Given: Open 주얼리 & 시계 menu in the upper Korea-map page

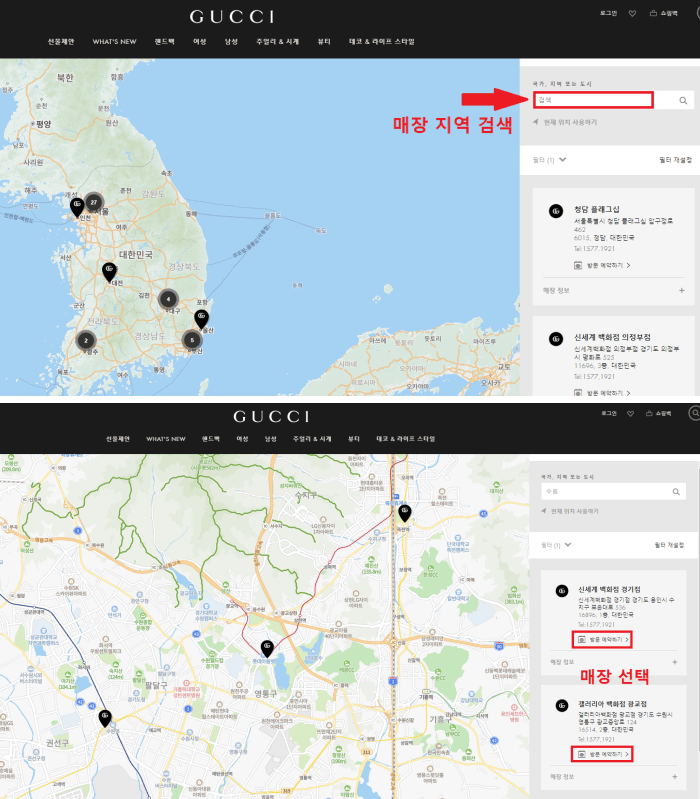Looking at the screenshot, I should pyautogui.click(x=278, y=42).
